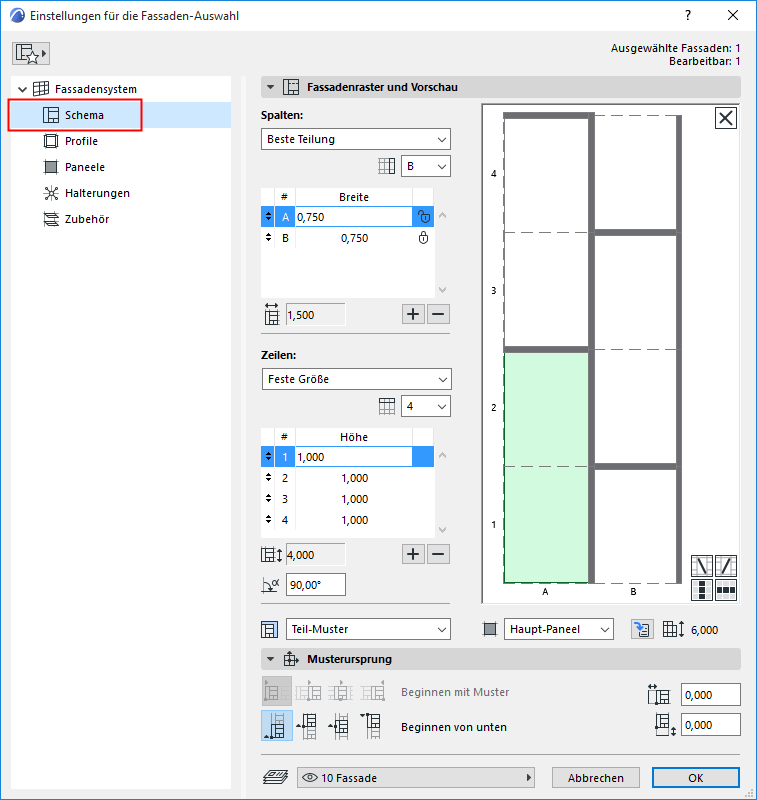Screen dimensions: 757x800
Task: Select the second vertical origin icon
Action: pos(308,726)
